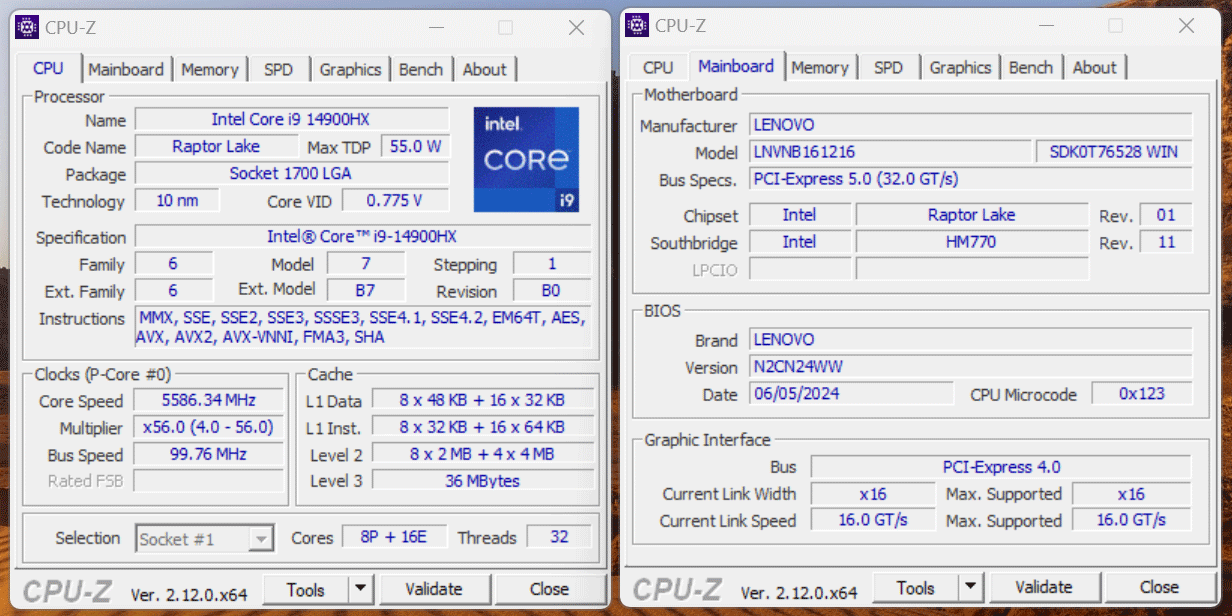1232x616 pixels.
Task: Click Package value Socket 1700 LGA
Action: [x=291, y=173]
